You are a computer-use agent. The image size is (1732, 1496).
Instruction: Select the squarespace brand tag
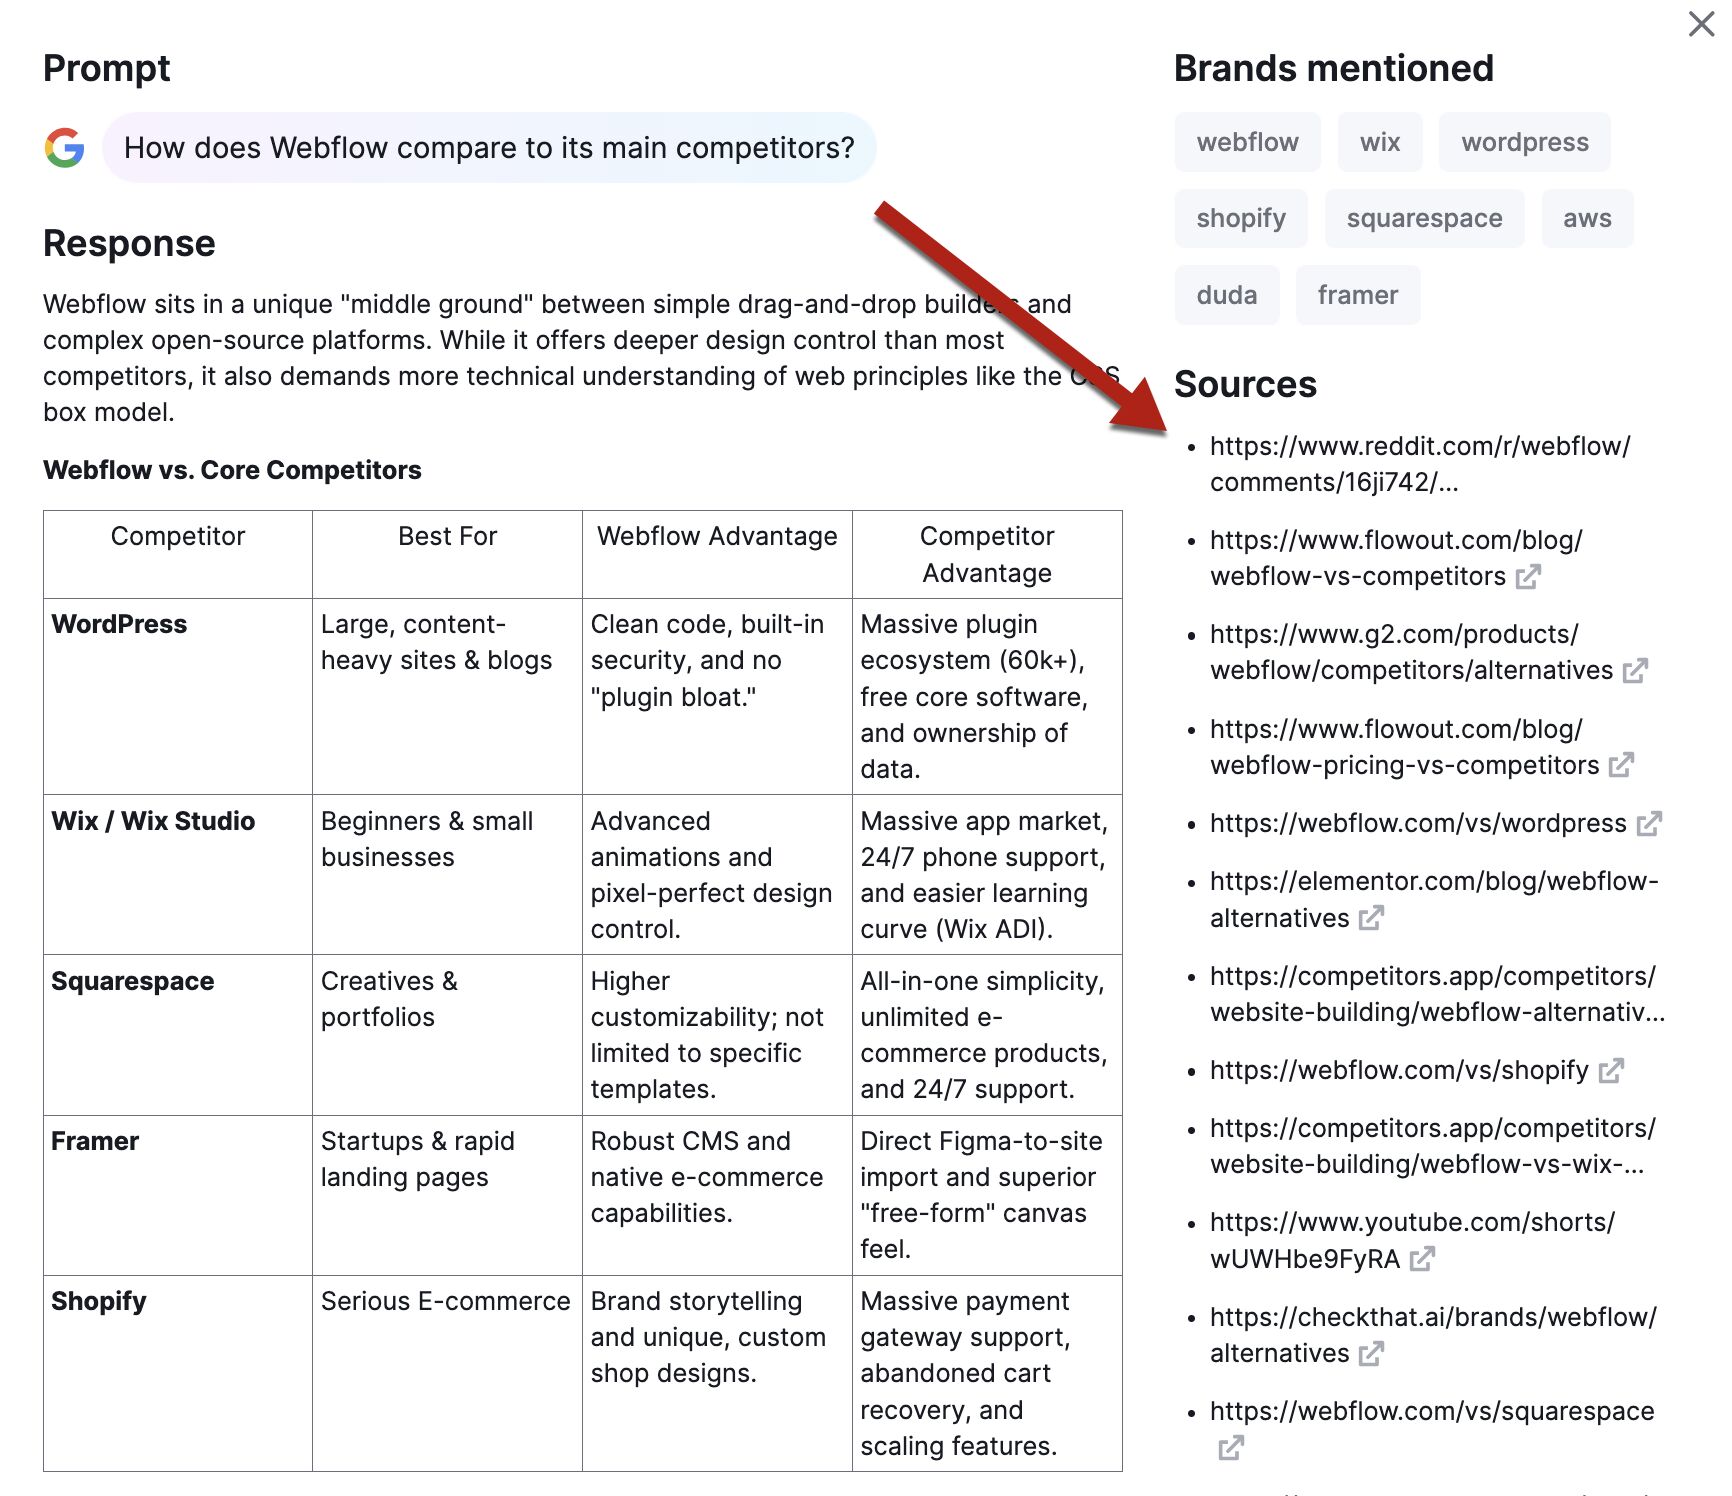point(1424,218)
